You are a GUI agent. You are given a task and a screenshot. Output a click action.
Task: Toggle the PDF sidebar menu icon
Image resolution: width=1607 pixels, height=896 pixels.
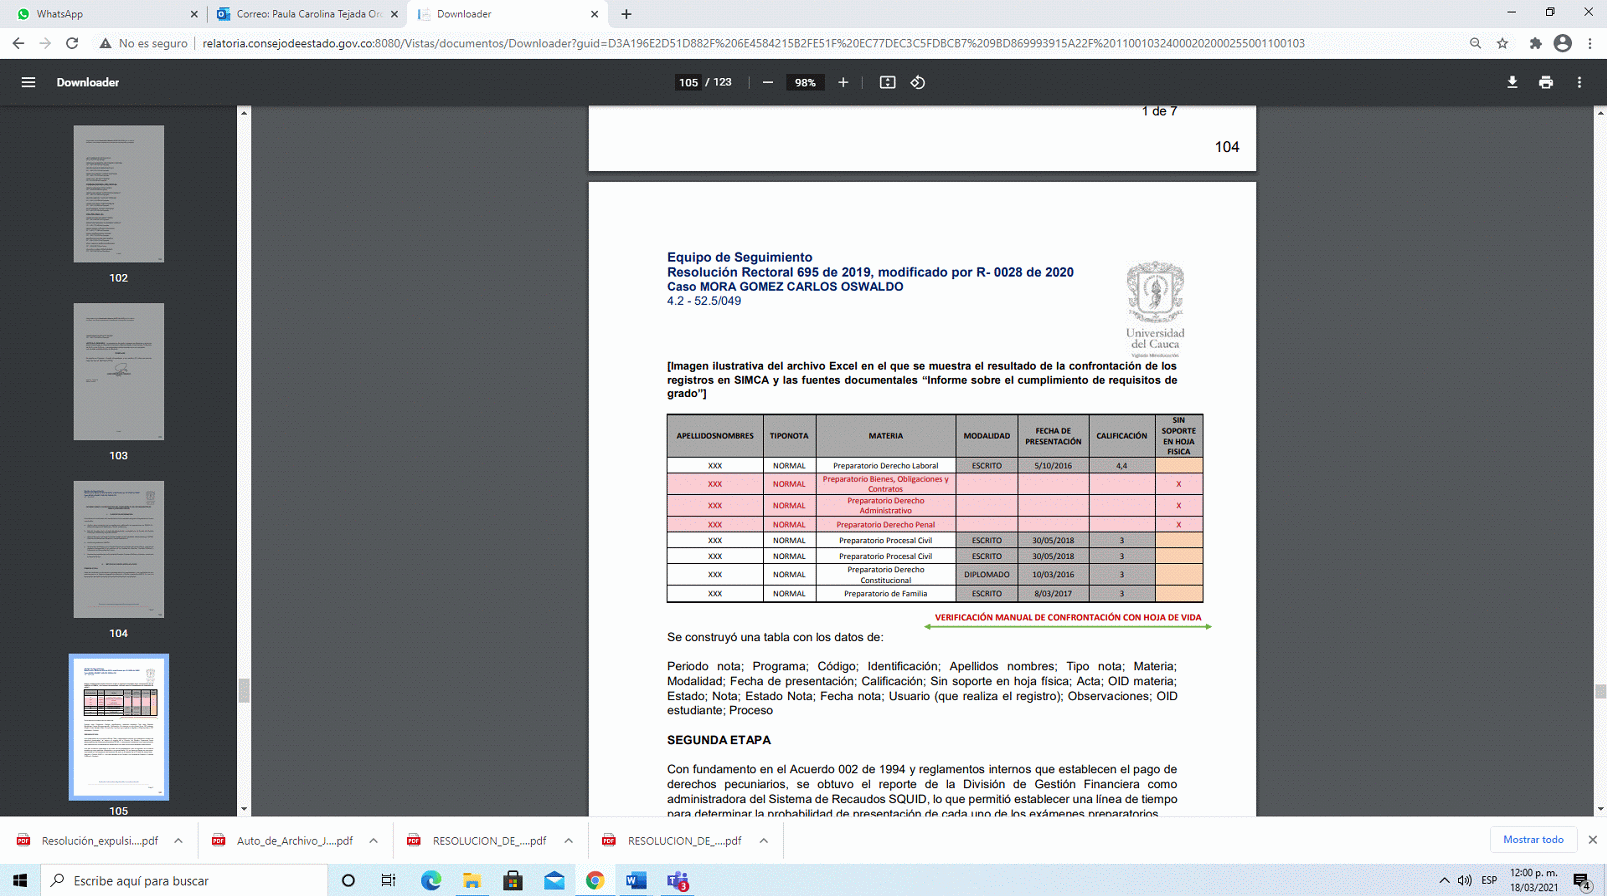(x=28, y=82)
